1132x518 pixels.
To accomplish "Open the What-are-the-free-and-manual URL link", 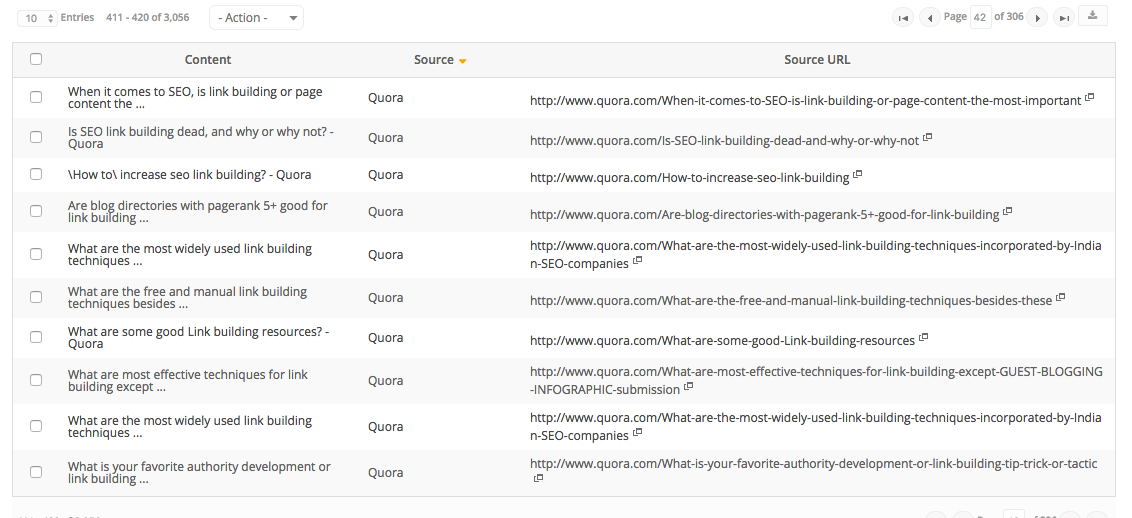I will tap(791, 300).
